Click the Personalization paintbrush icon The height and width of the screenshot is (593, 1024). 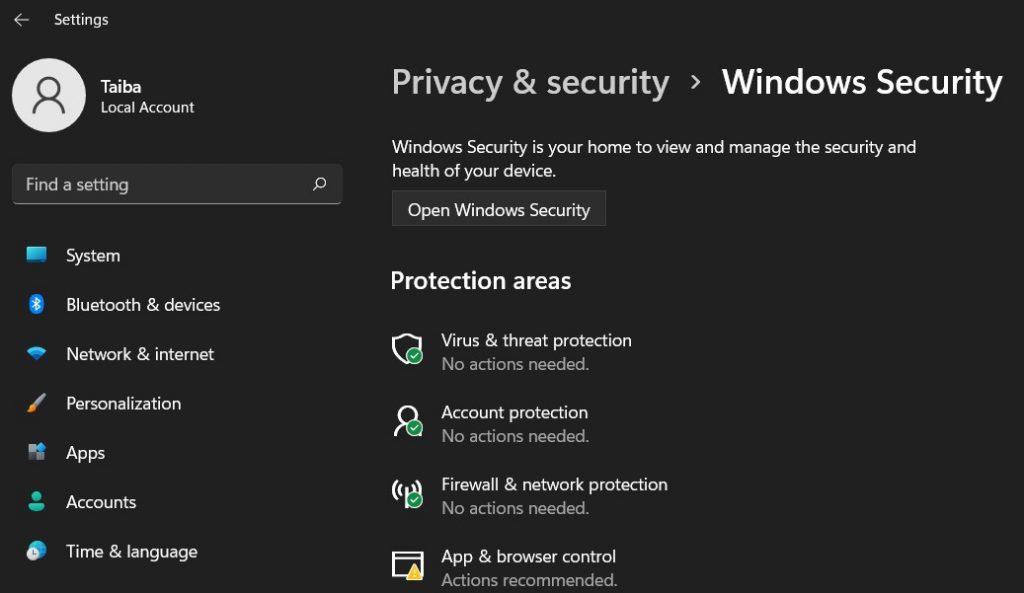coord(37,403)
